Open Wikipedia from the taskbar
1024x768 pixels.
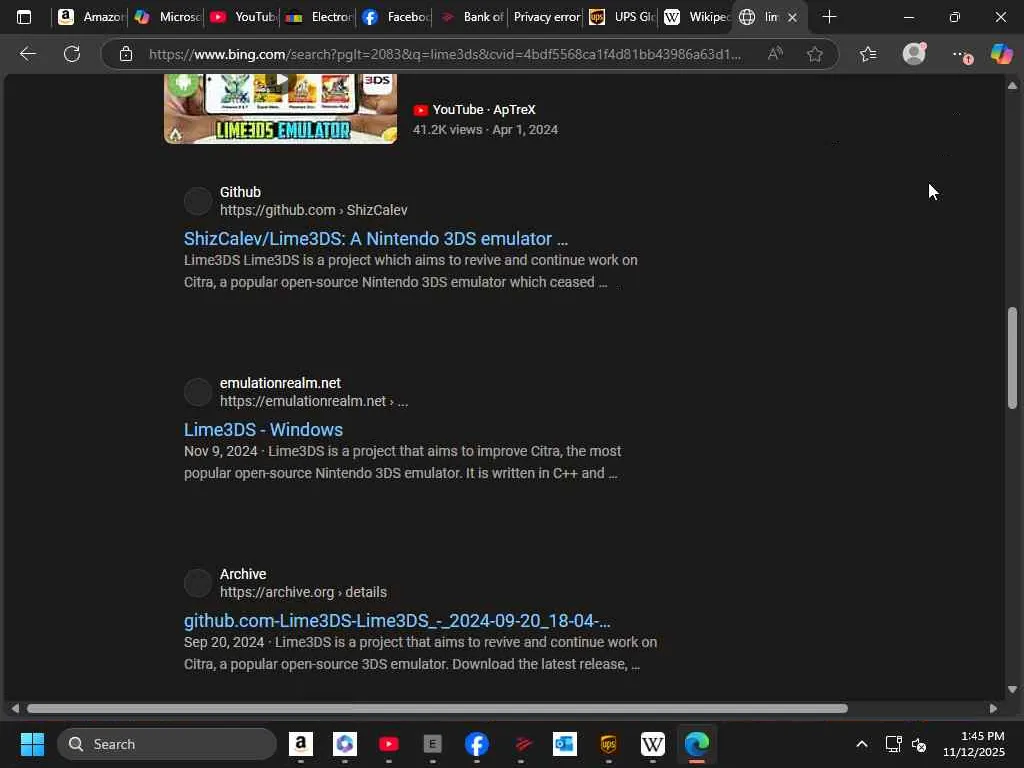pyautogui.click(x=652, y=744)
